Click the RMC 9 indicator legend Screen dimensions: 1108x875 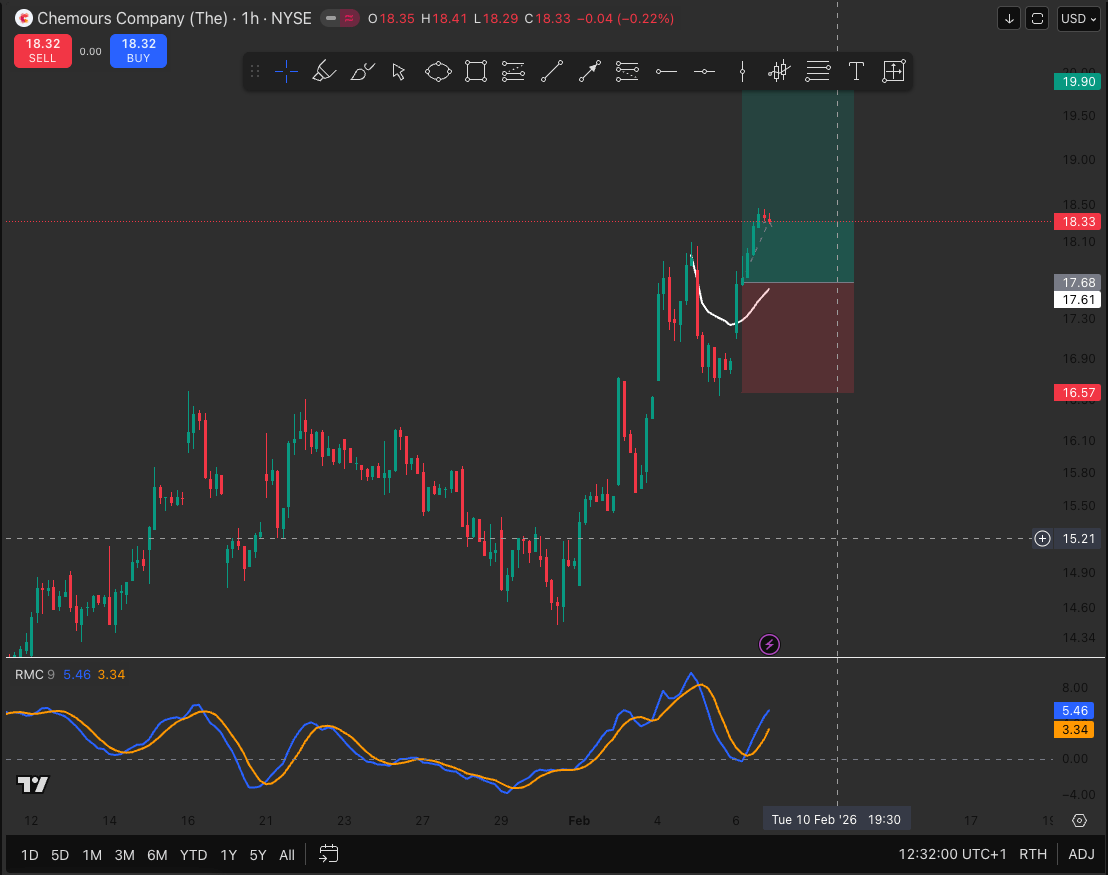pos(35,675)
